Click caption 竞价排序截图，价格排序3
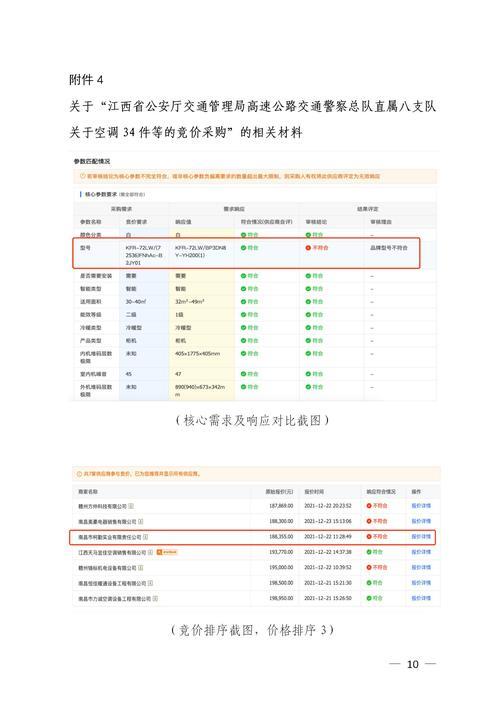Viewport: 500px width, 707px height. tap(252, 630)
